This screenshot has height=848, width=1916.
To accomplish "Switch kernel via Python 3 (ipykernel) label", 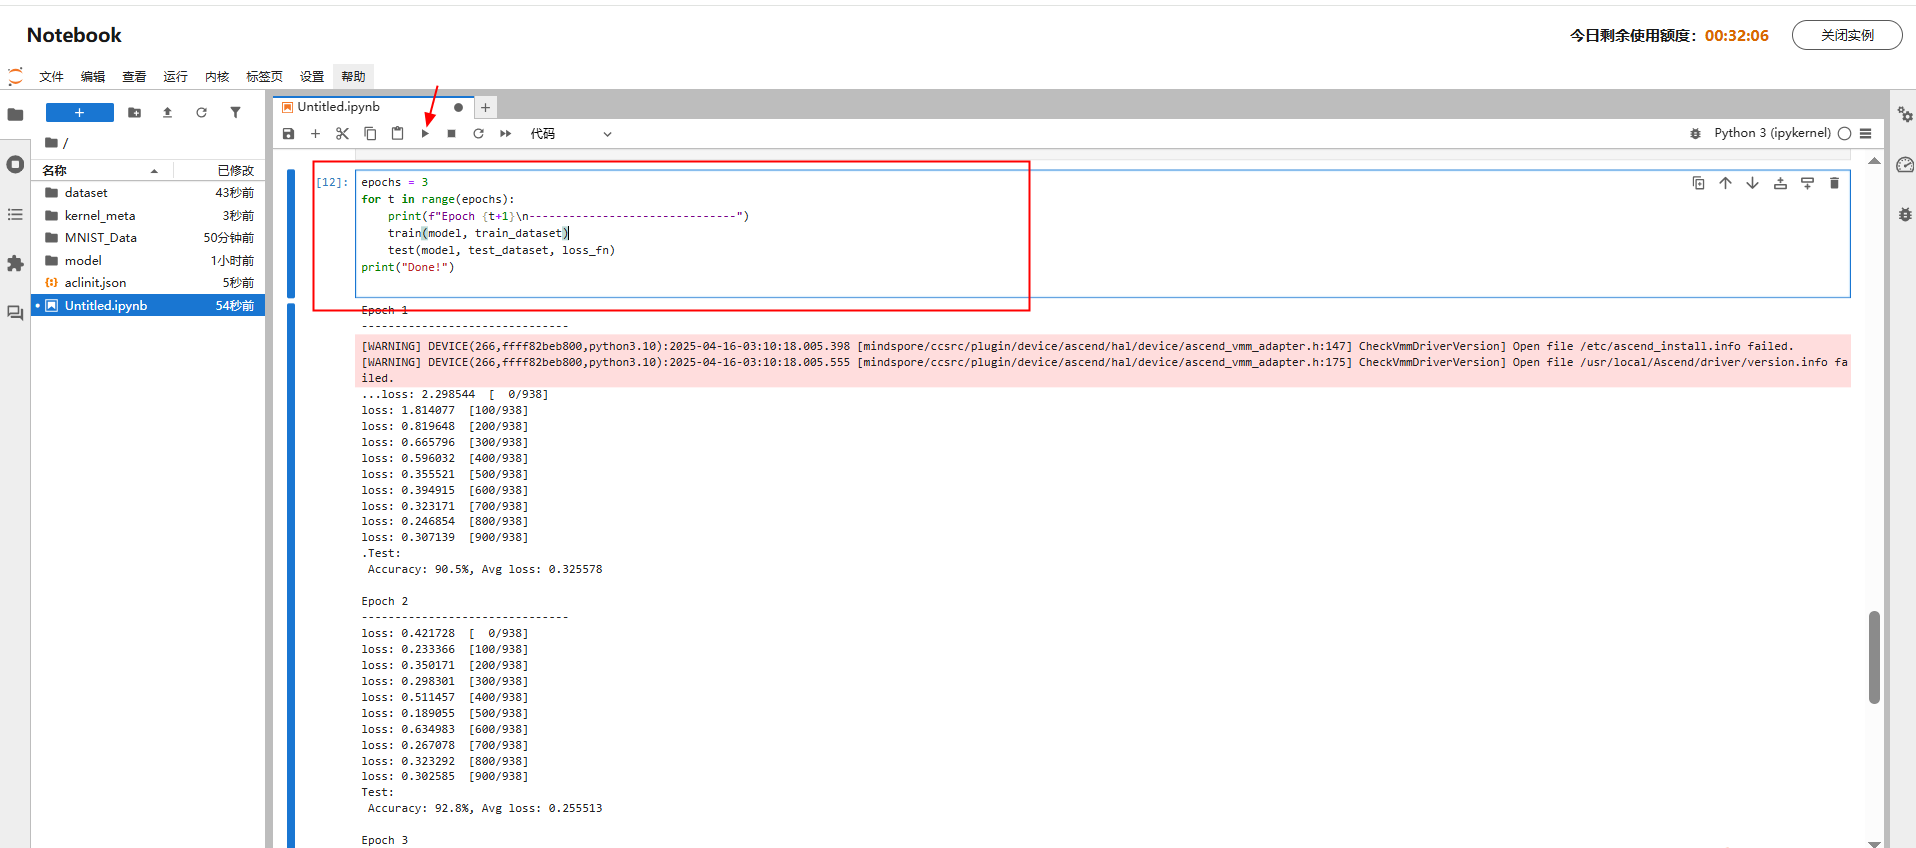I will [1772, 133].
